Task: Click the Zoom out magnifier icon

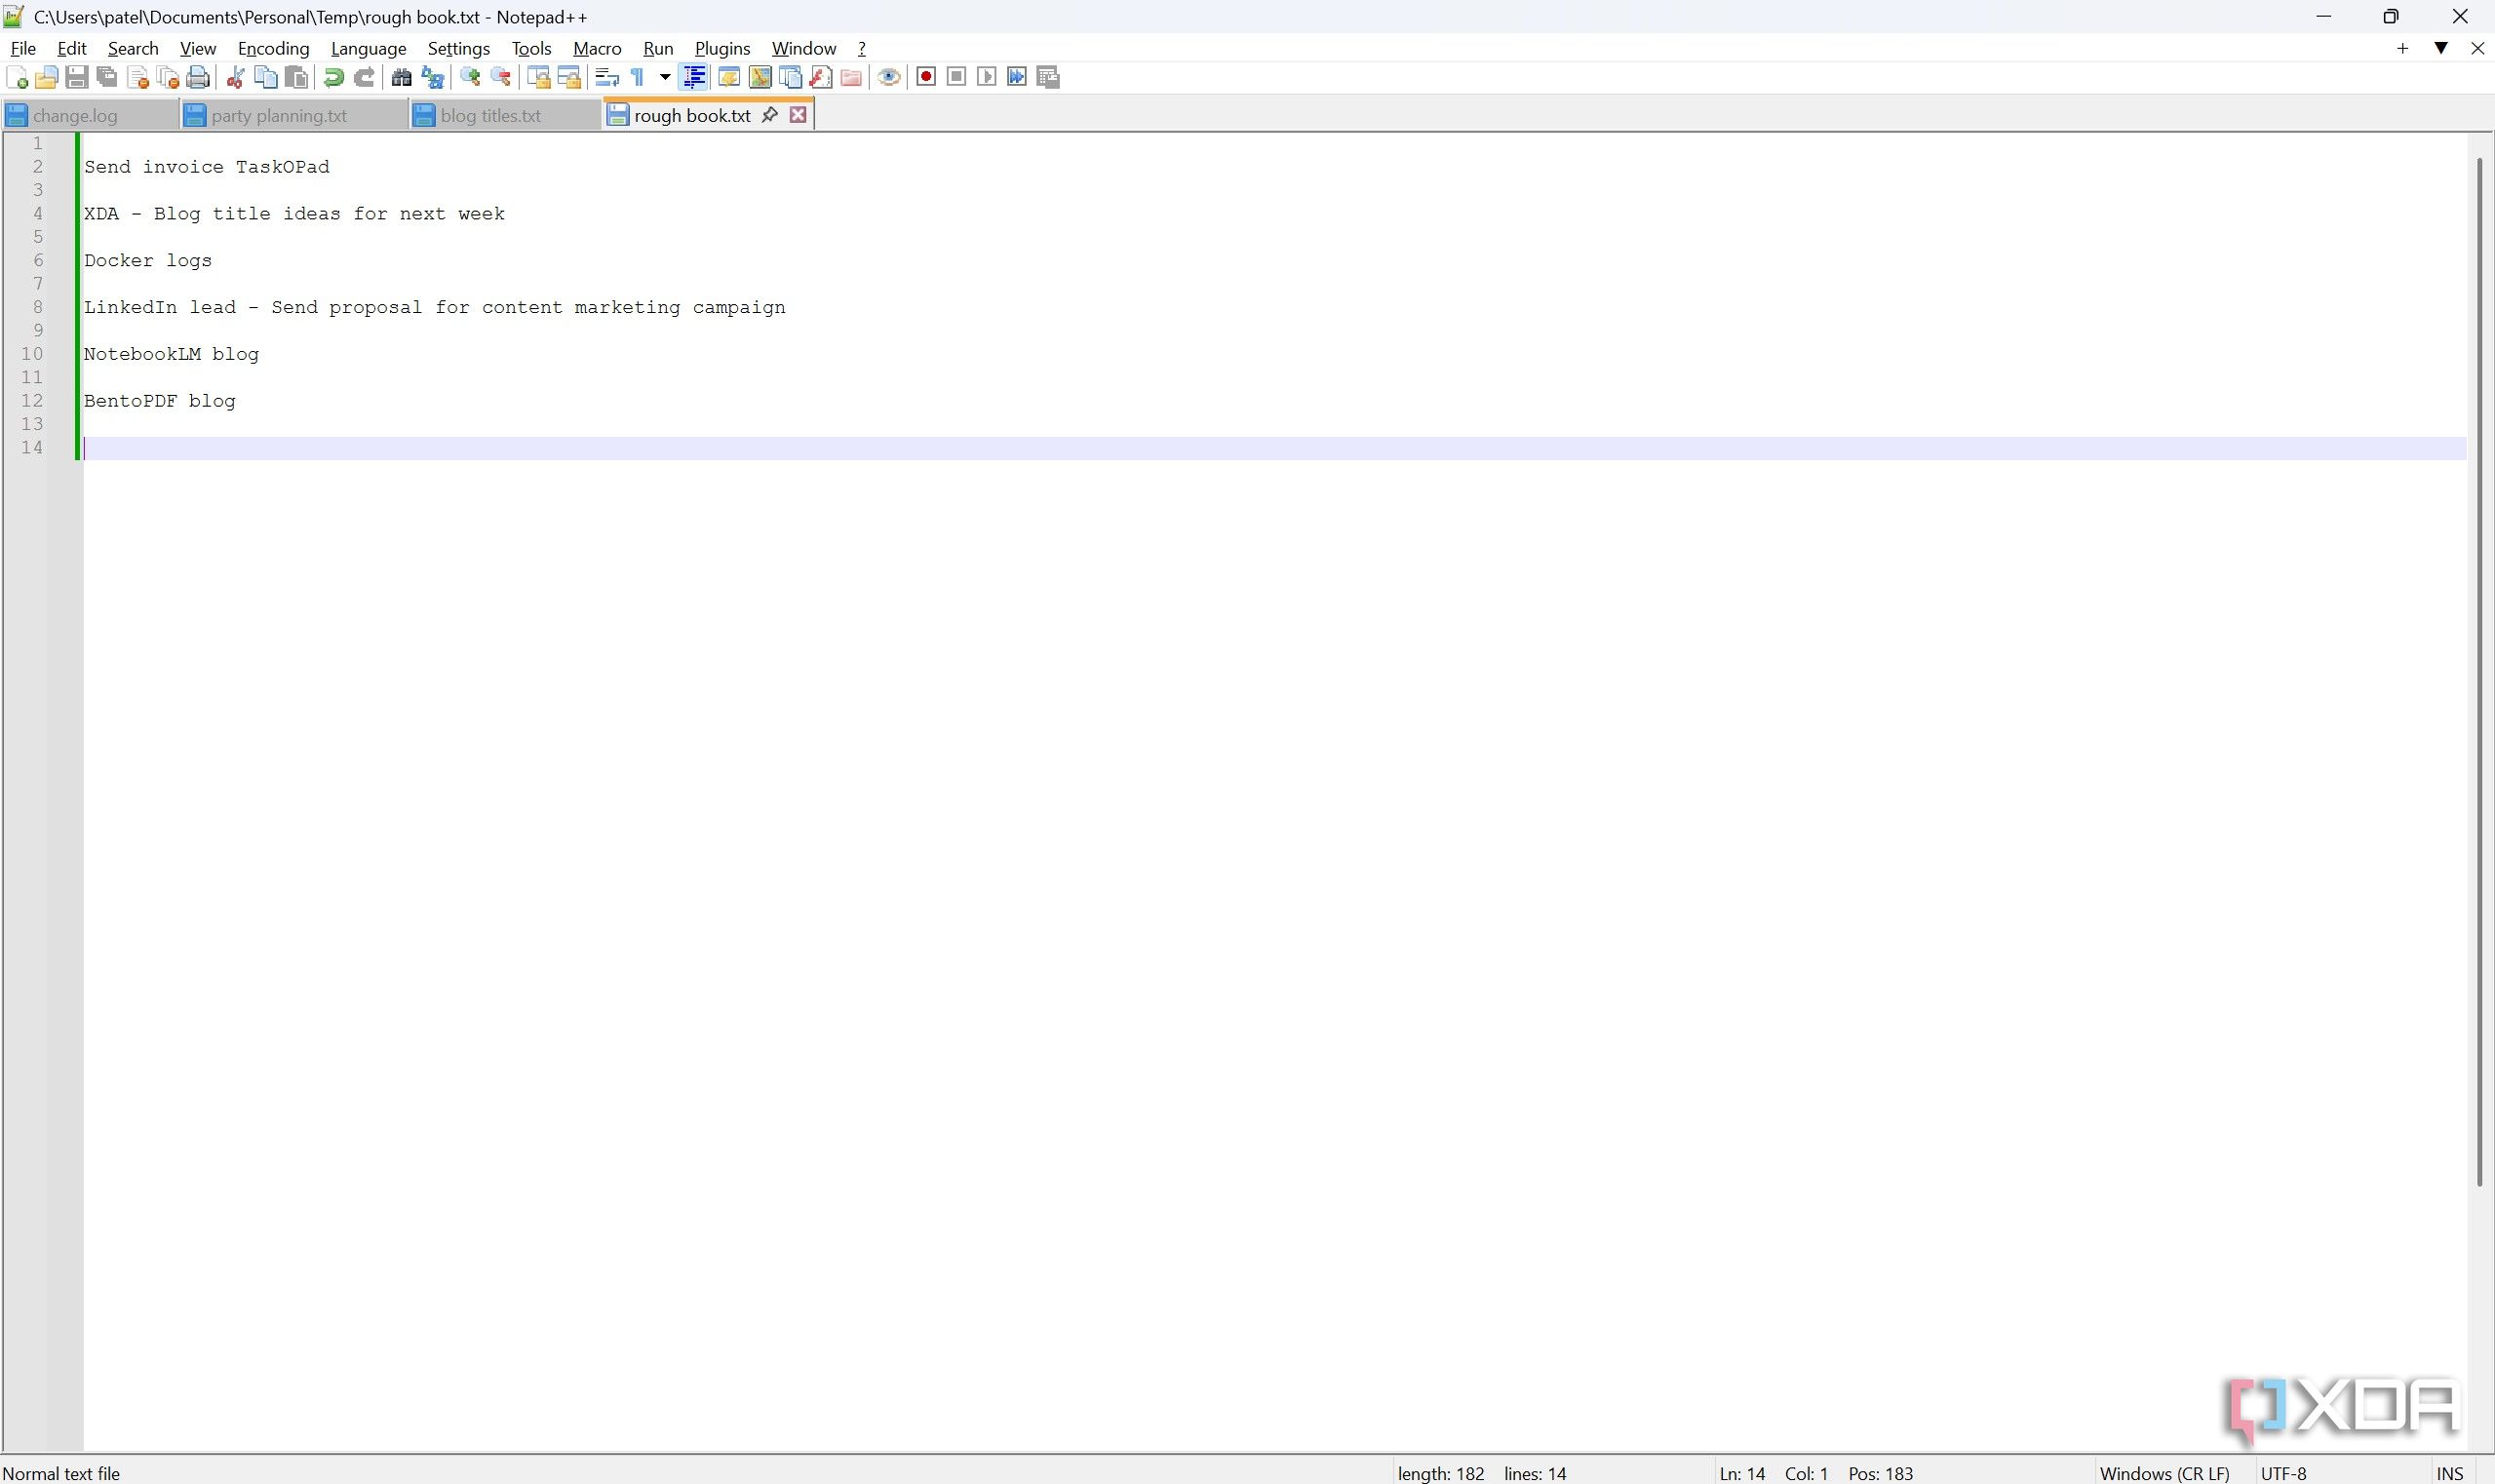Action: pyautogui.click(x=501, y=77)
